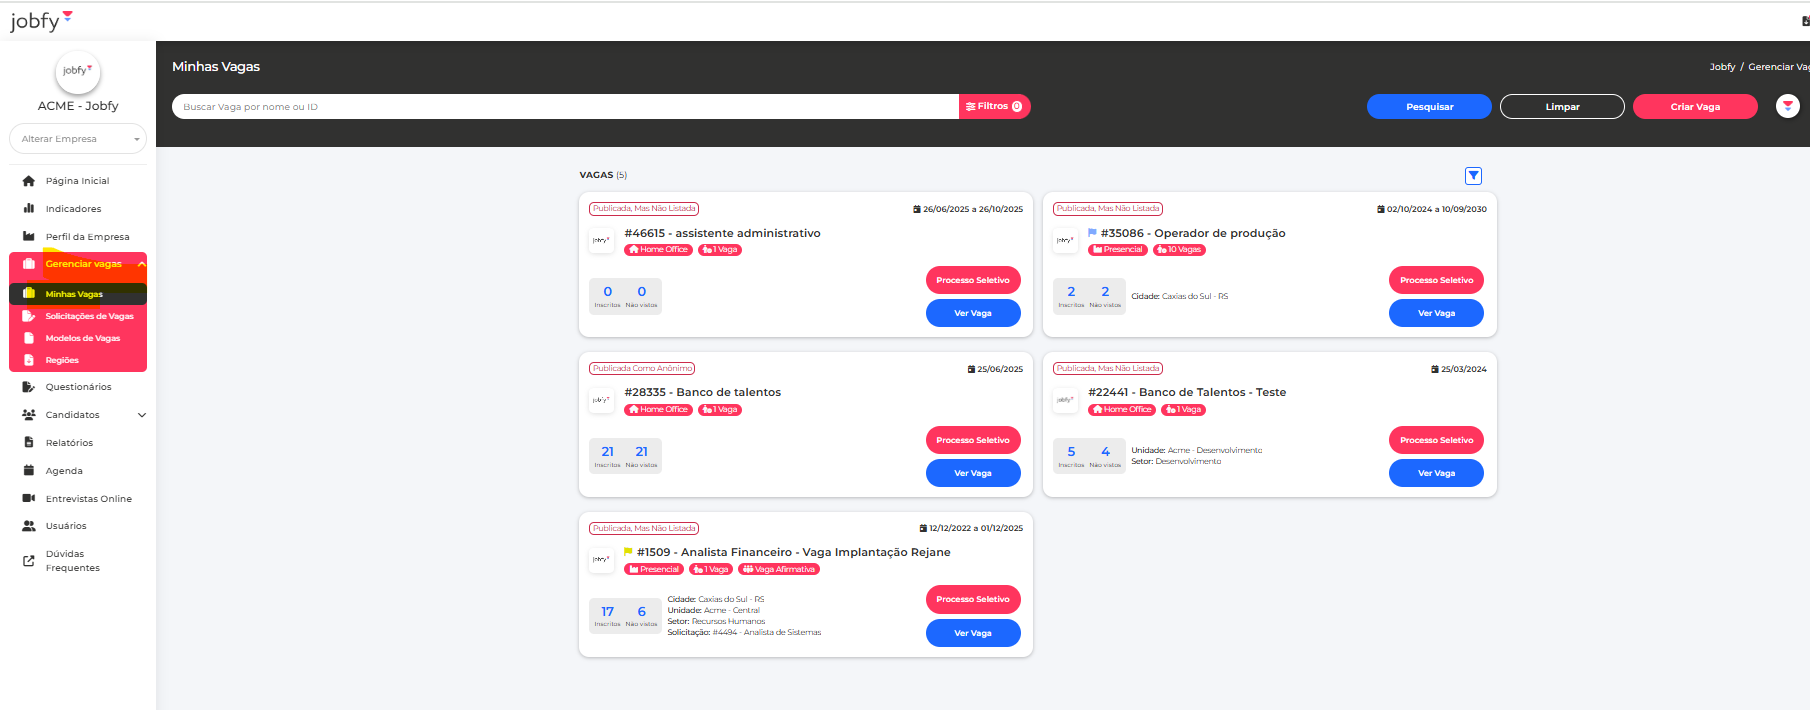Click the blue filter funnel icon above listings

click(x=1473, y=176)
